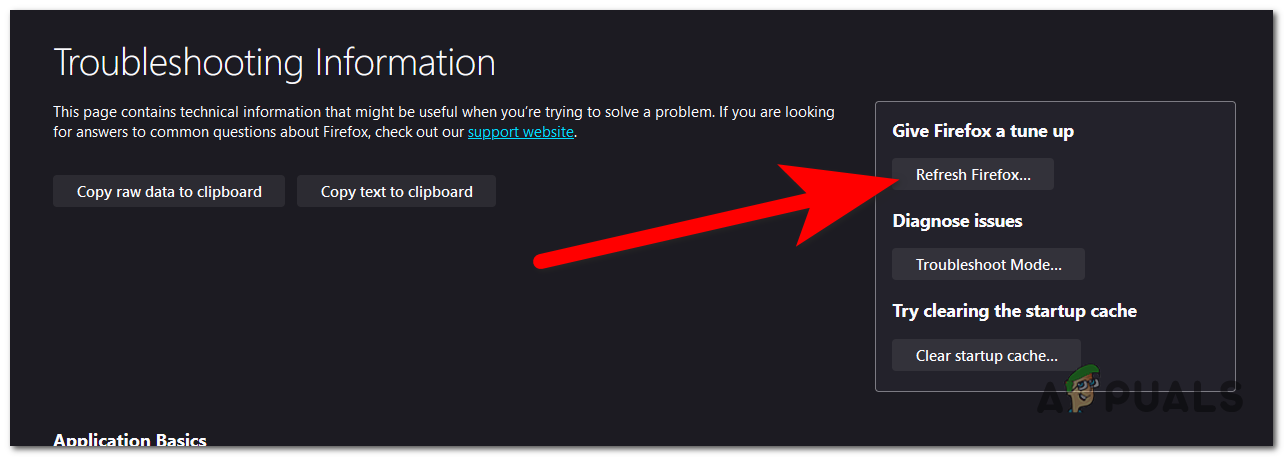Copy text to clipboard button

(396, 191)
